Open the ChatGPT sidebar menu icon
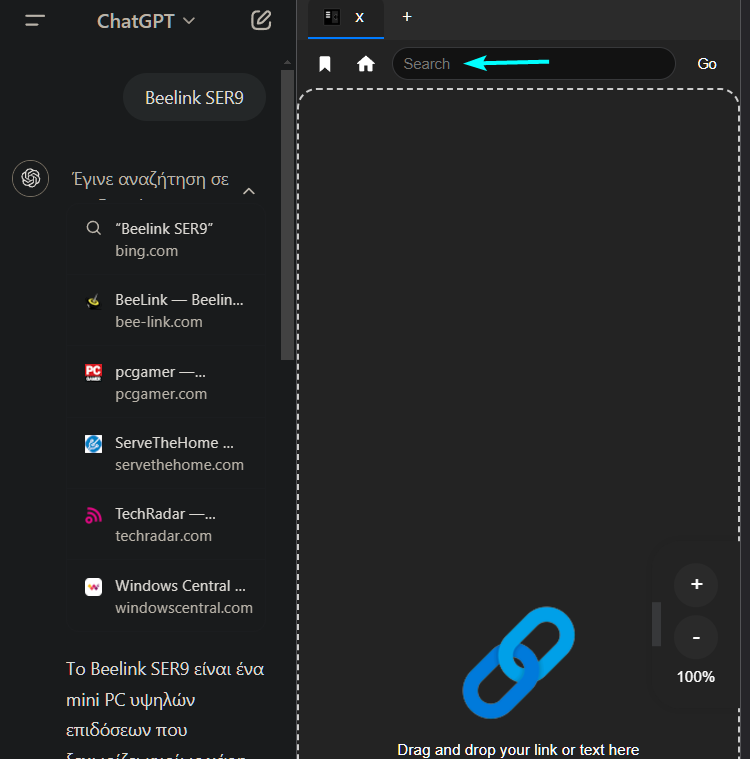Image resolution: width=750 pixels, height=759 pixels. 35,20
